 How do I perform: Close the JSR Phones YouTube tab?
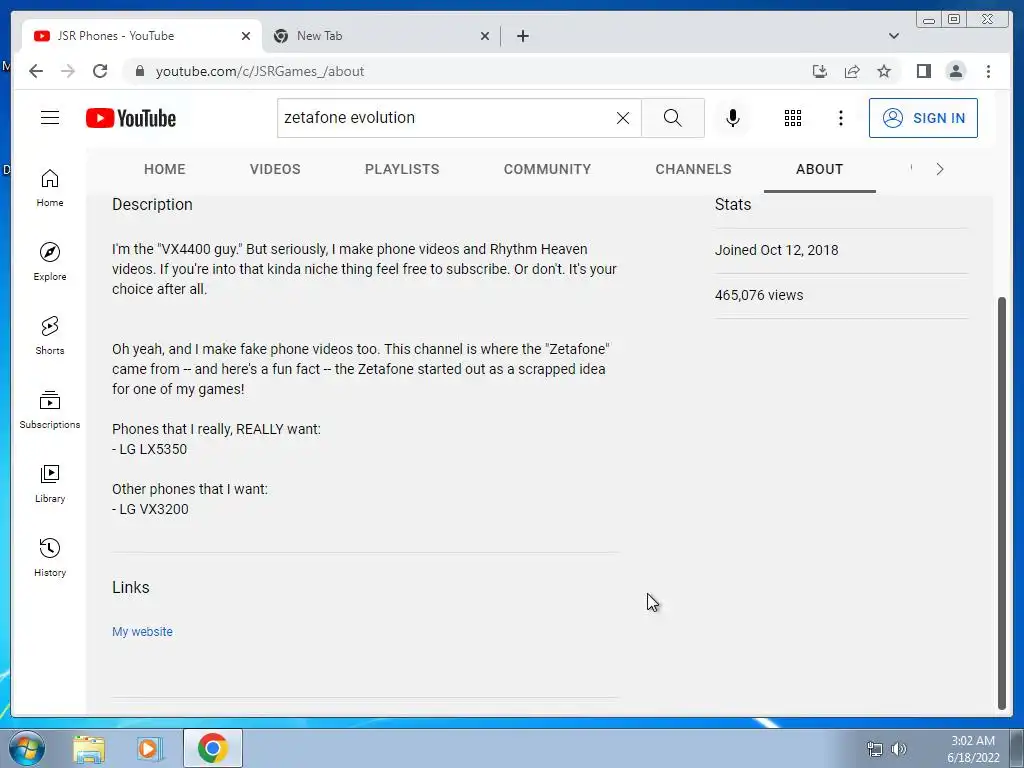(x=246, y=36)
